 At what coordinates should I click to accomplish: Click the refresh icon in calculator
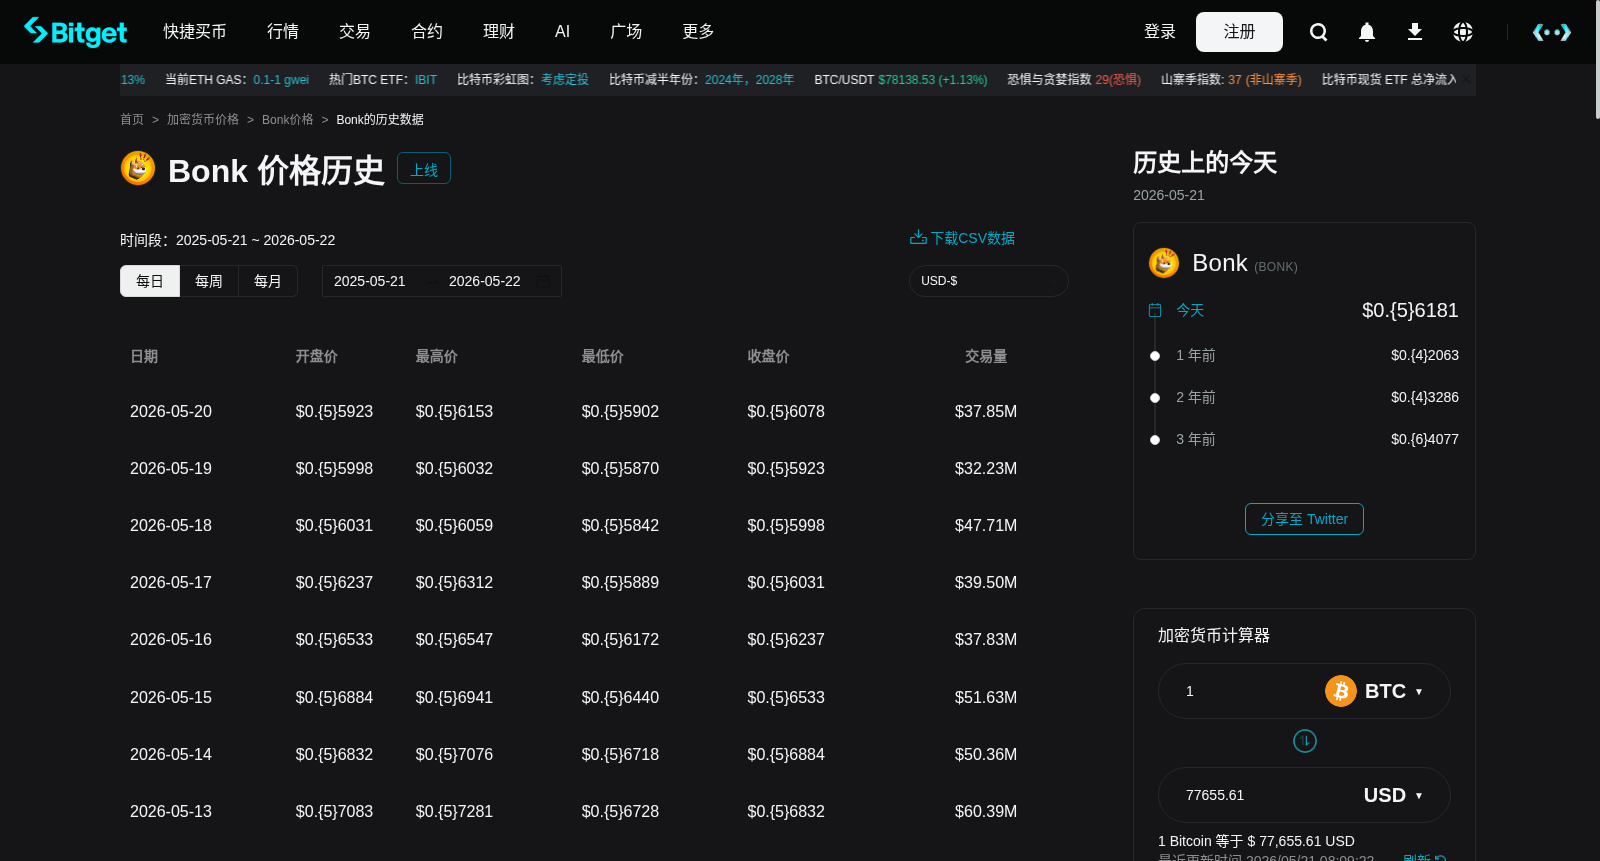[1440, 857]
